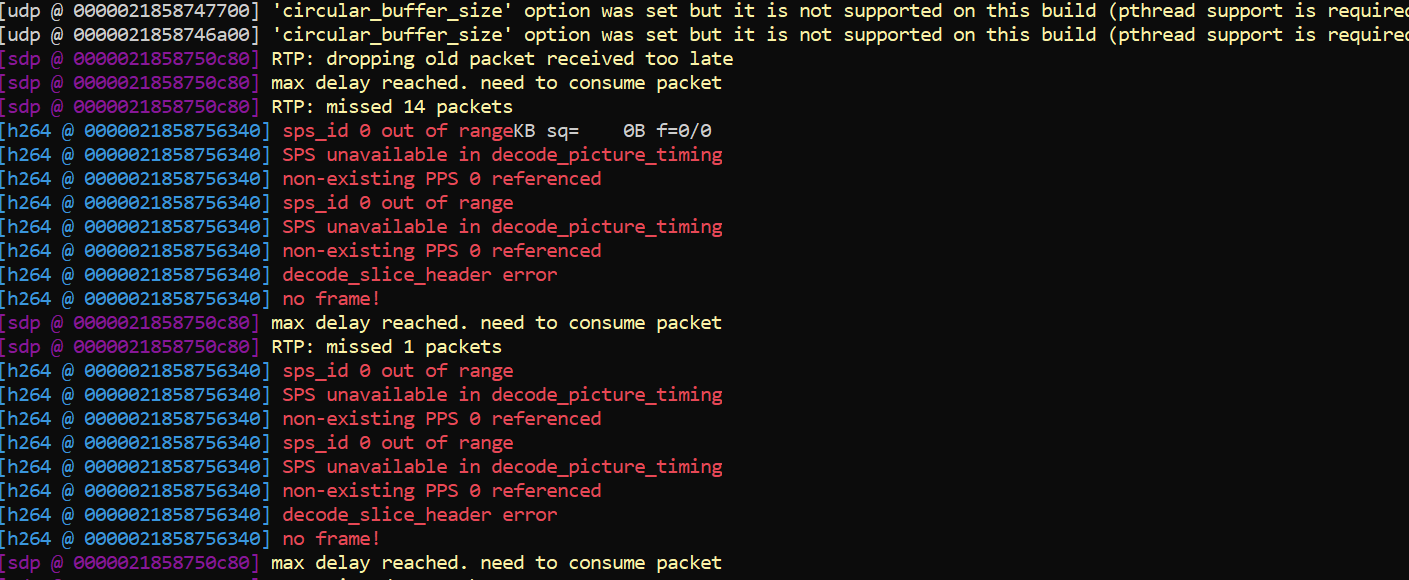Click the first "decode_slice_header error" message
This screenshot has width=1409, height=580.
pyautogui.click(x=419, y=275)
